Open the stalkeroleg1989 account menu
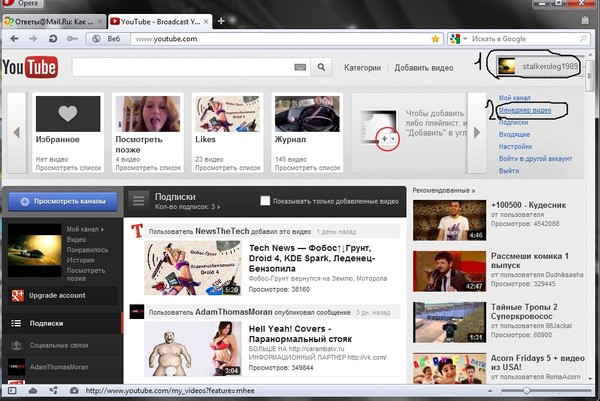Image resolution: width=600 pixels, height=401 pixels. point(539,66)
